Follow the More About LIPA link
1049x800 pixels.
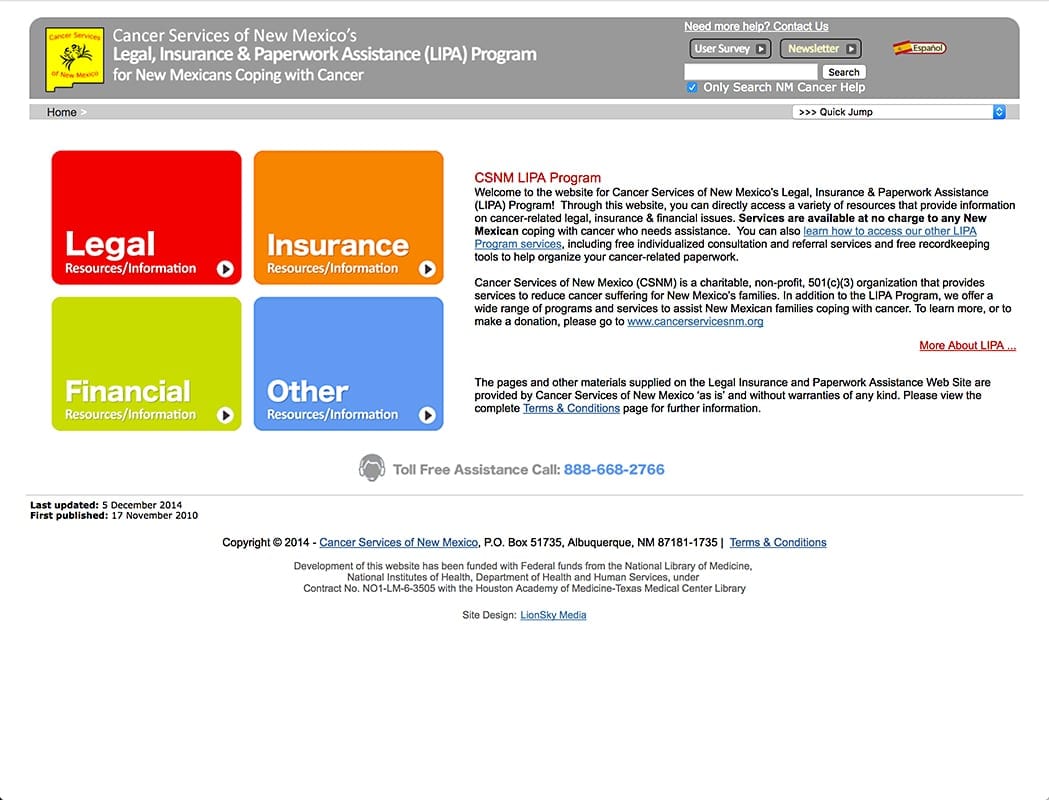(x=967, y=346)
